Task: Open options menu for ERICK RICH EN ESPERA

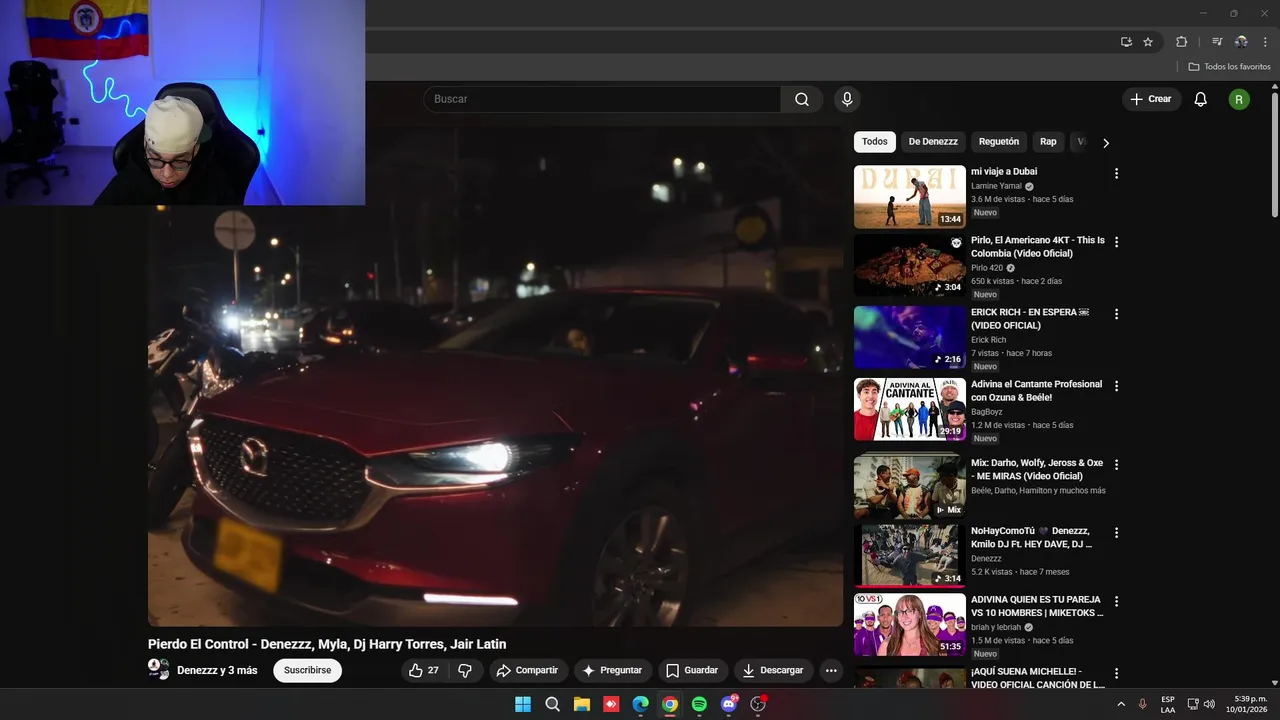Action: click(1116, 314)
